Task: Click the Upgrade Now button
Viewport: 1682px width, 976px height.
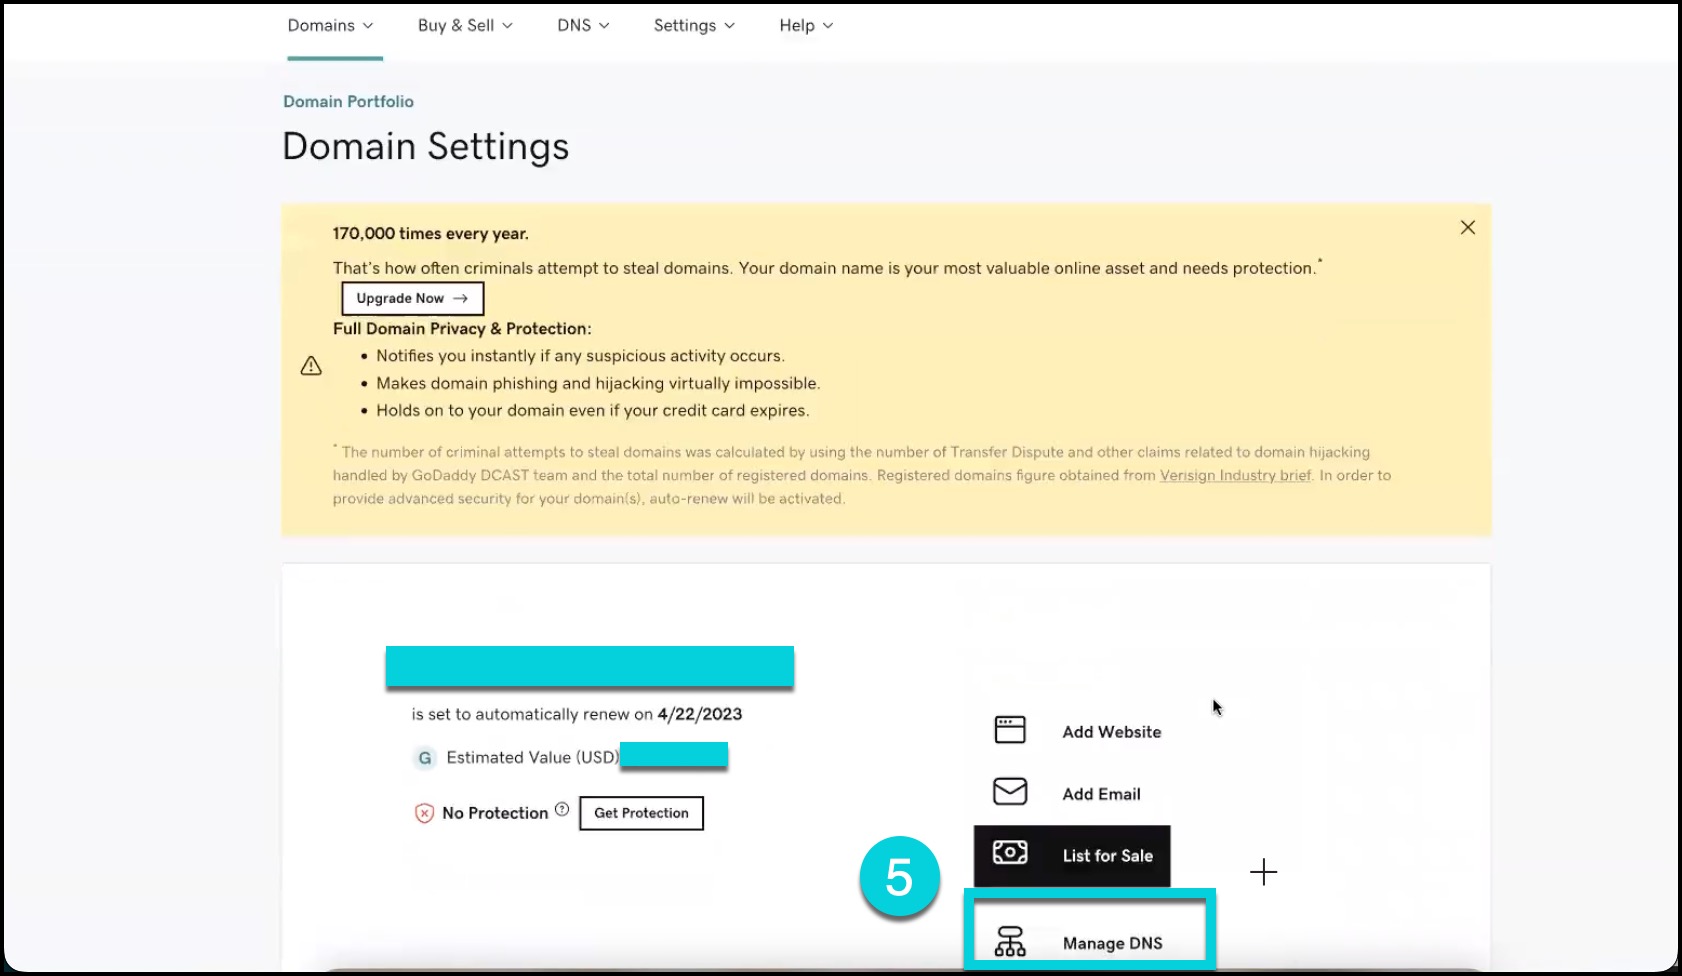Action: point(412,298)
